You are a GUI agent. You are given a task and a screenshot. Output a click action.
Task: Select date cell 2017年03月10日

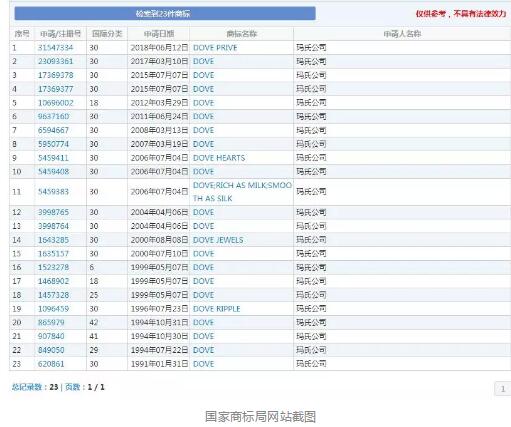[159, 61]
